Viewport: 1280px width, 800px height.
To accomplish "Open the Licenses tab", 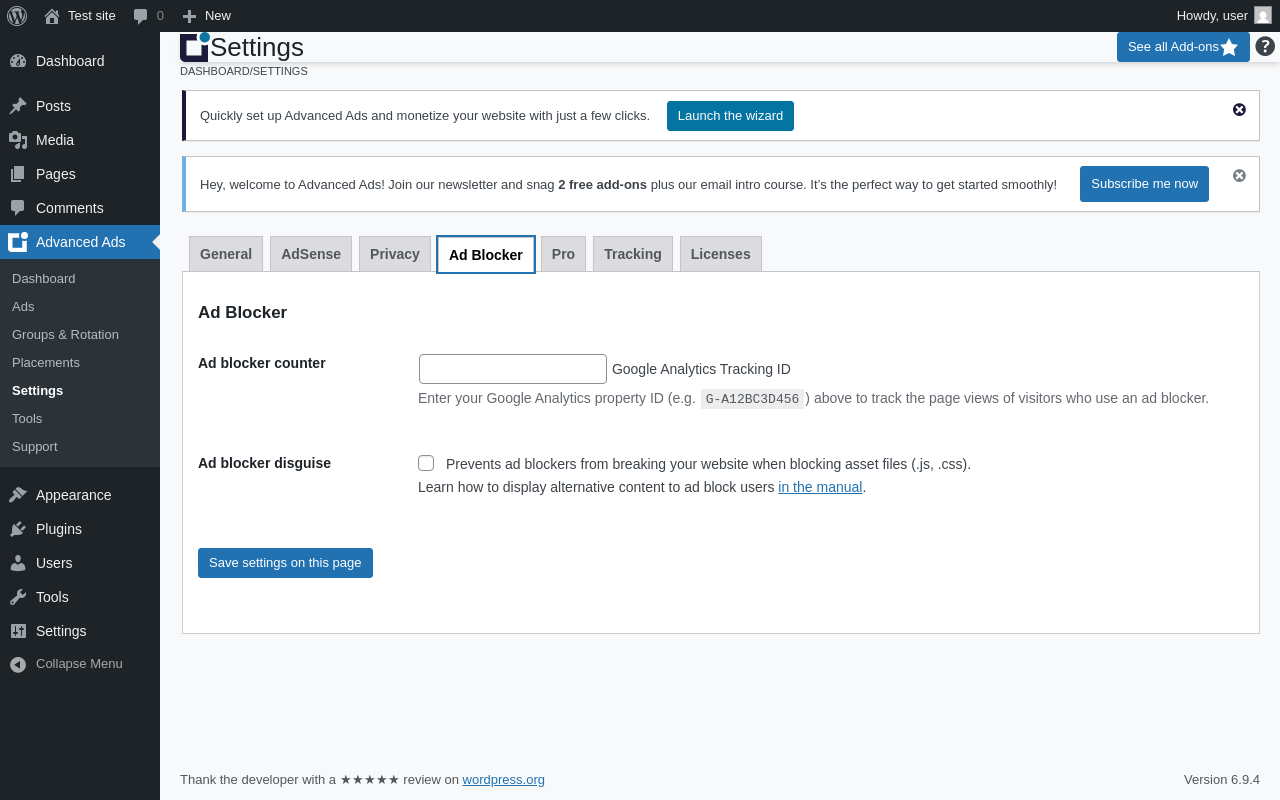I will pyautogui.click(x=720, y=254).
